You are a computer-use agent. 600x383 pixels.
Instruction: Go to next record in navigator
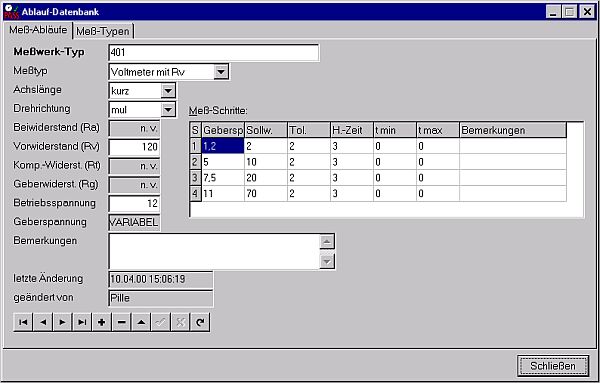pos(63,323)
